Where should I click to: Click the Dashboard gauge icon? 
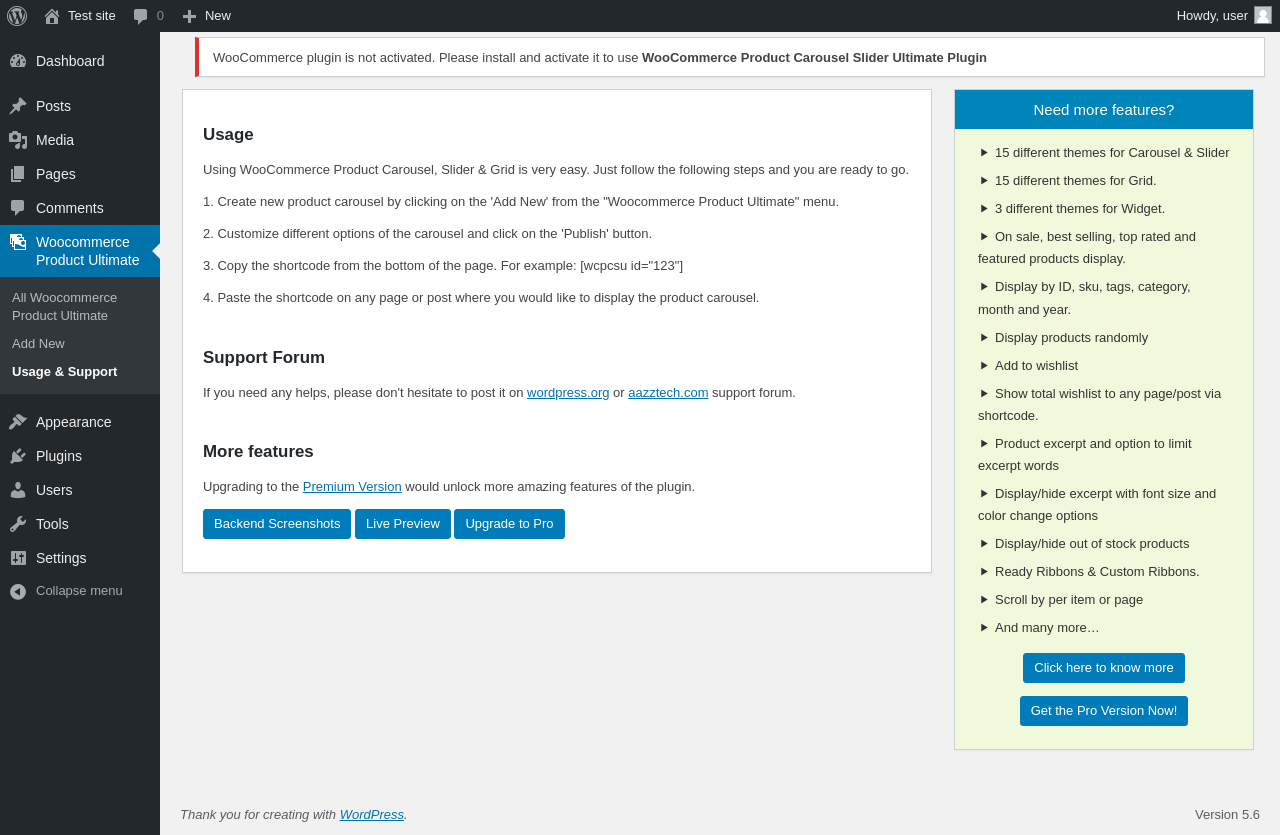pyautogui.click(x=18, y=61)
